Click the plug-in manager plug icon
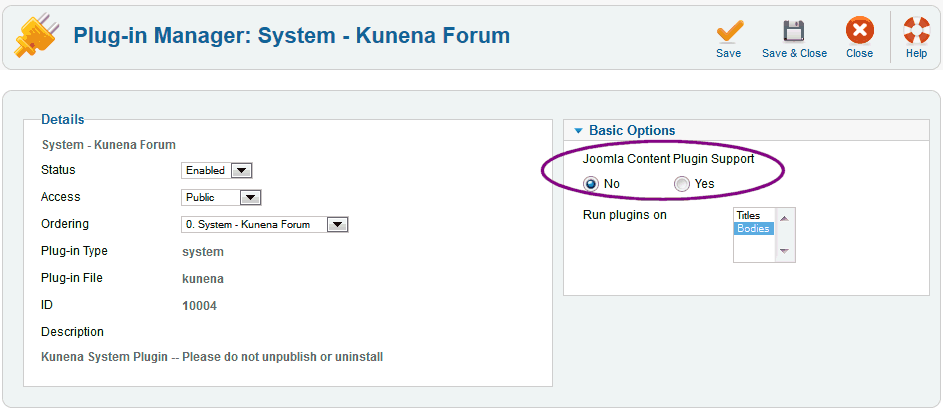Viewport: 943px width, 411px height. (x=33, y=36)
